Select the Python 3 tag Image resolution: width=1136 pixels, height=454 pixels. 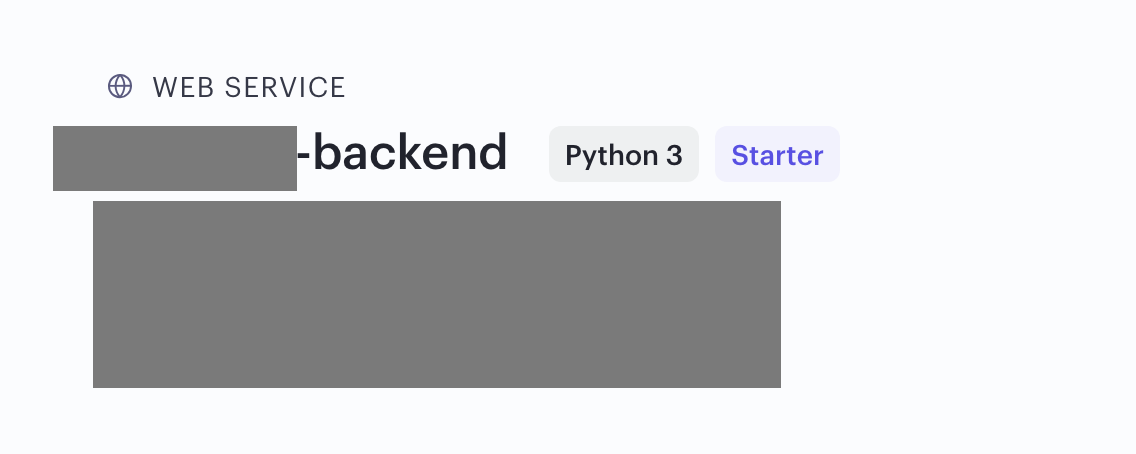tap(624, 154)
